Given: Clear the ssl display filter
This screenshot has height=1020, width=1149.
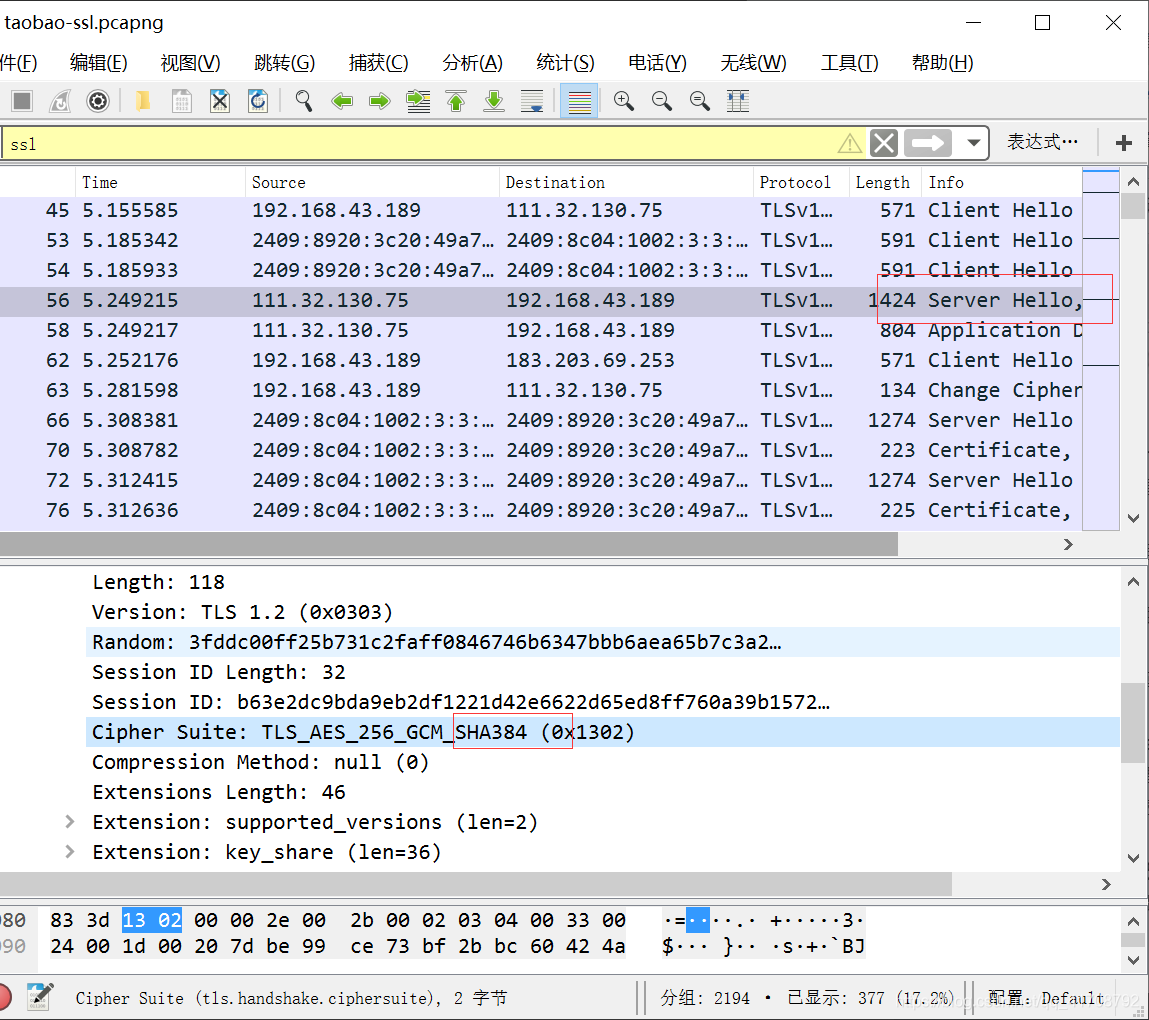Looking at the screenshot, I should coord(884,143).
